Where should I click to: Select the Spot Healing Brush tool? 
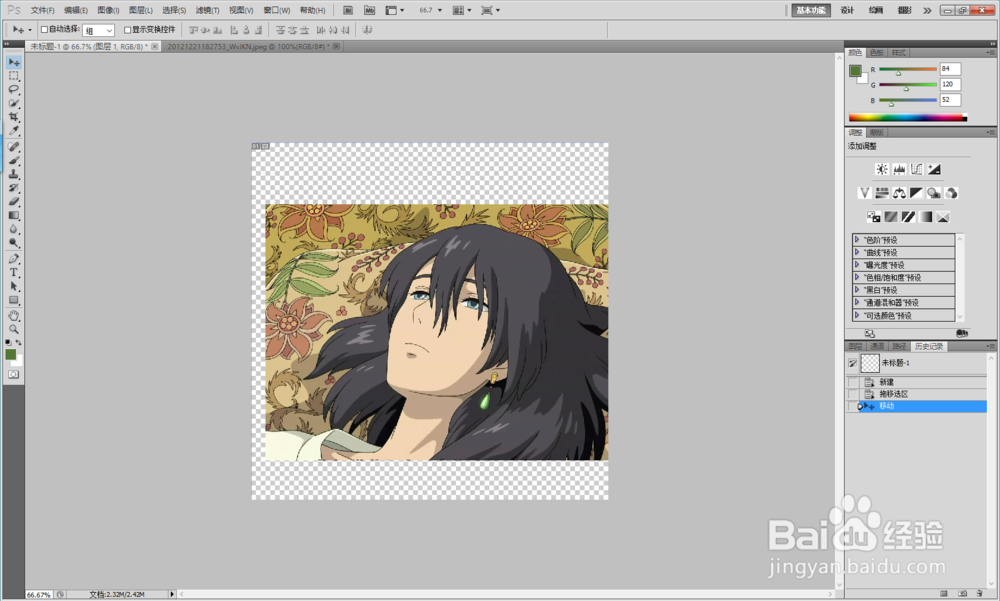point(13,146)
